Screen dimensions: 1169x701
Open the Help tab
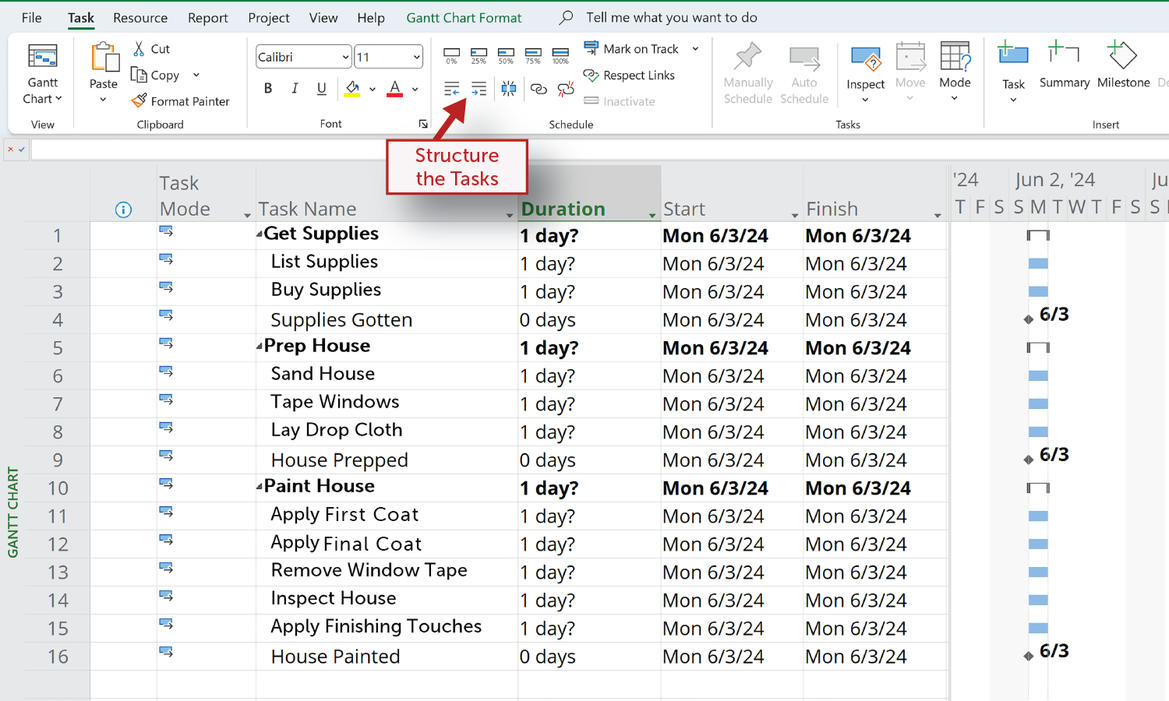[x=371, y=18]
